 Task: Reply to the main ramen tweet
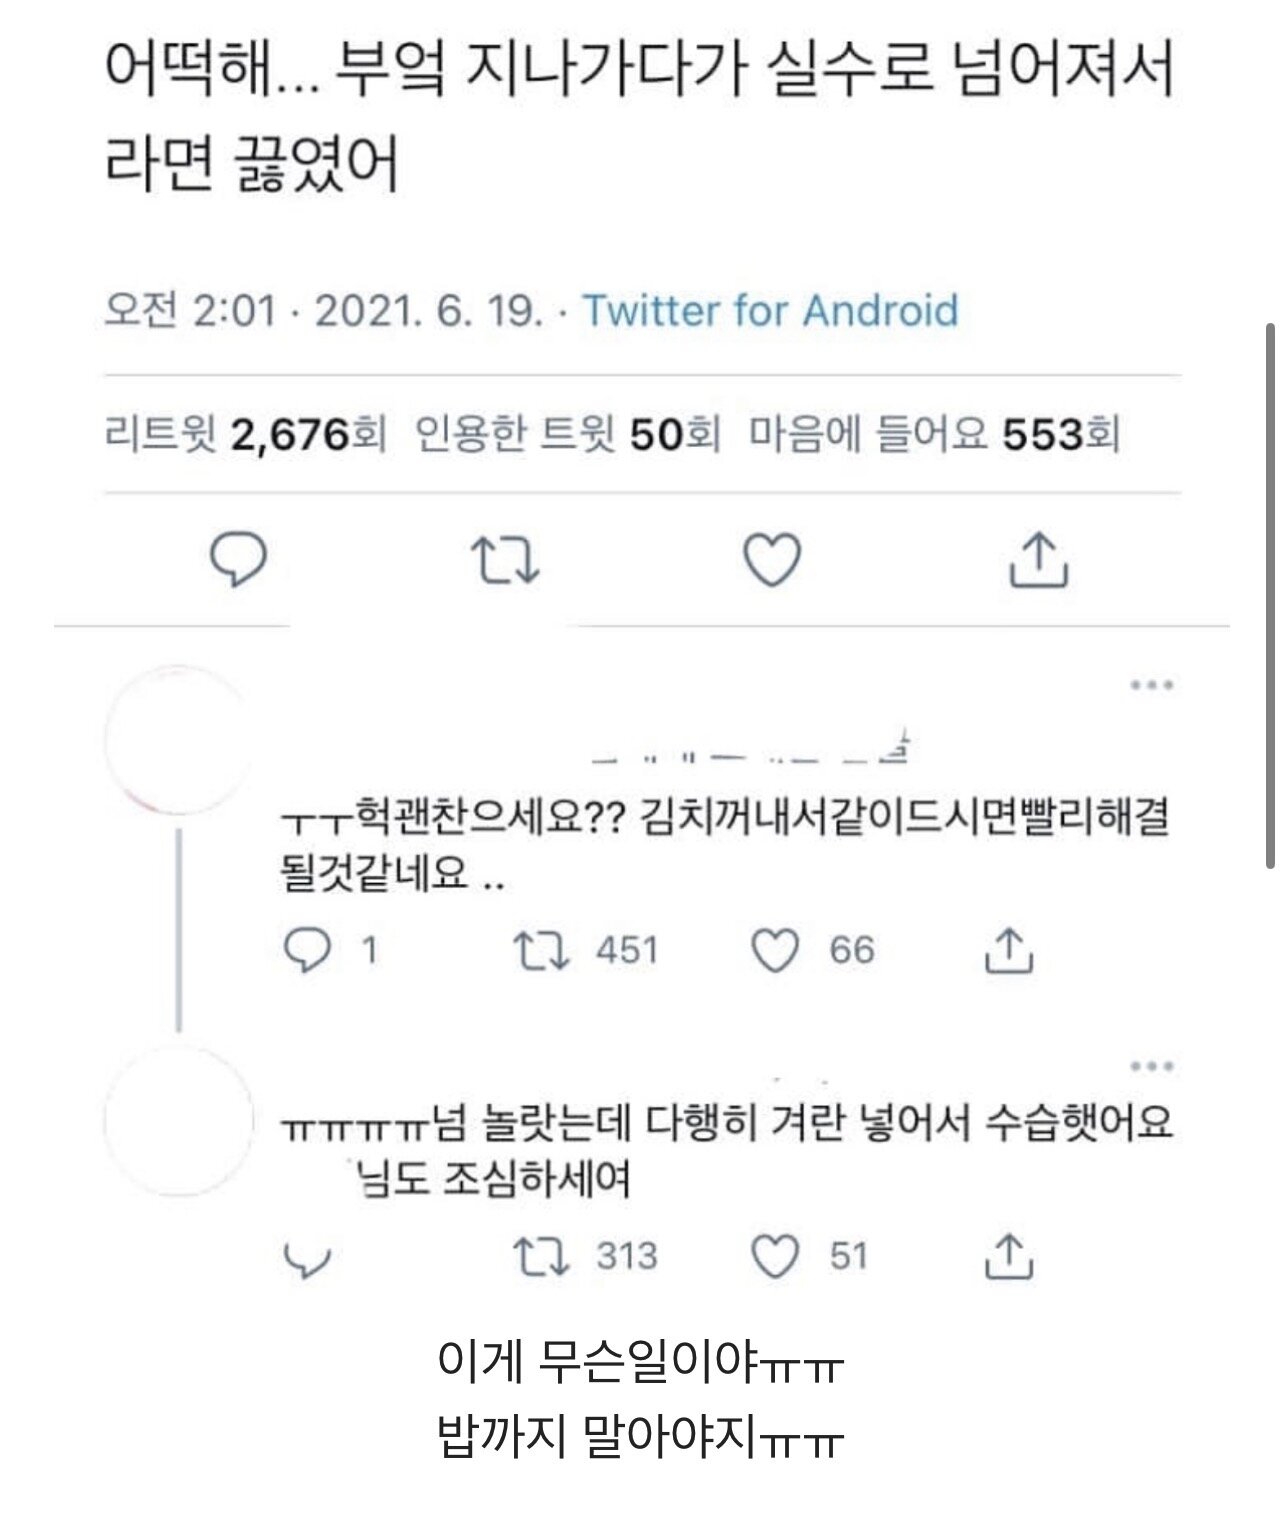[x=239, y=559]
